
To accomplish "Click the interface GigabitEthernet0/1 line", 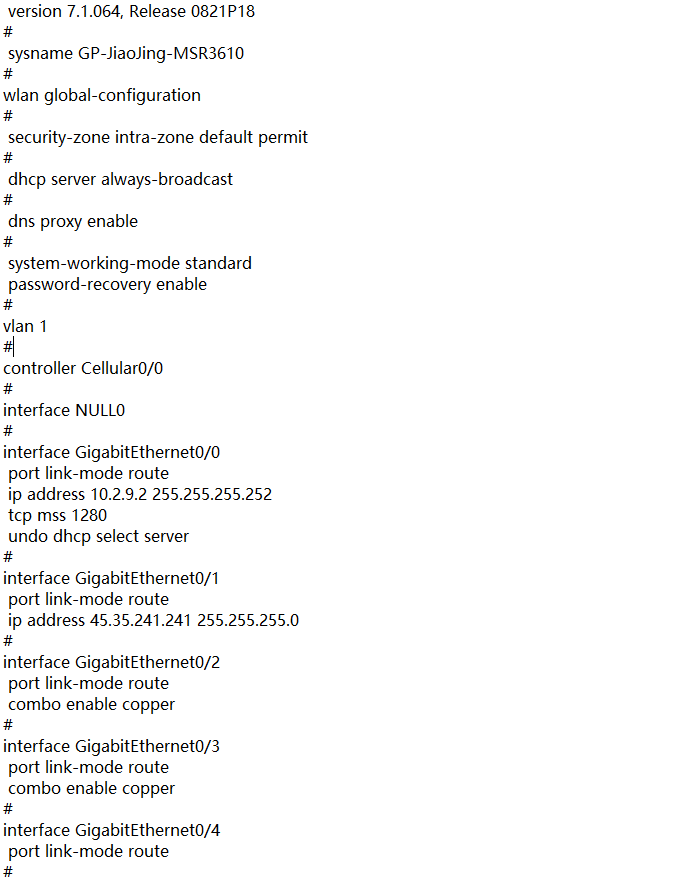I will (111, 578).
